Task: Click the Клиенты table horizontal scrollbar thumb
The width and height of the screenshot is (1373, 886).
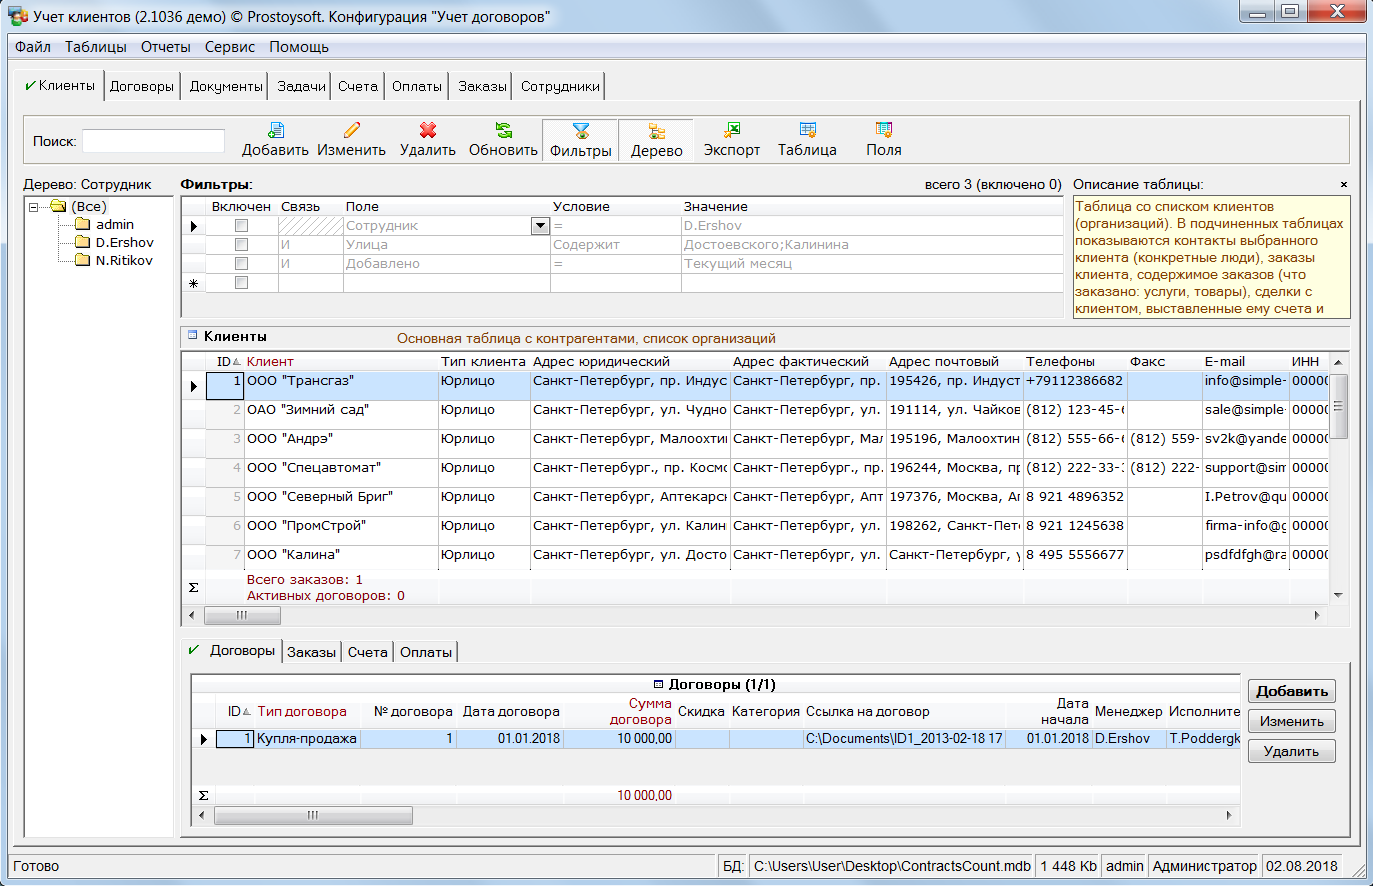Action: 242,615
